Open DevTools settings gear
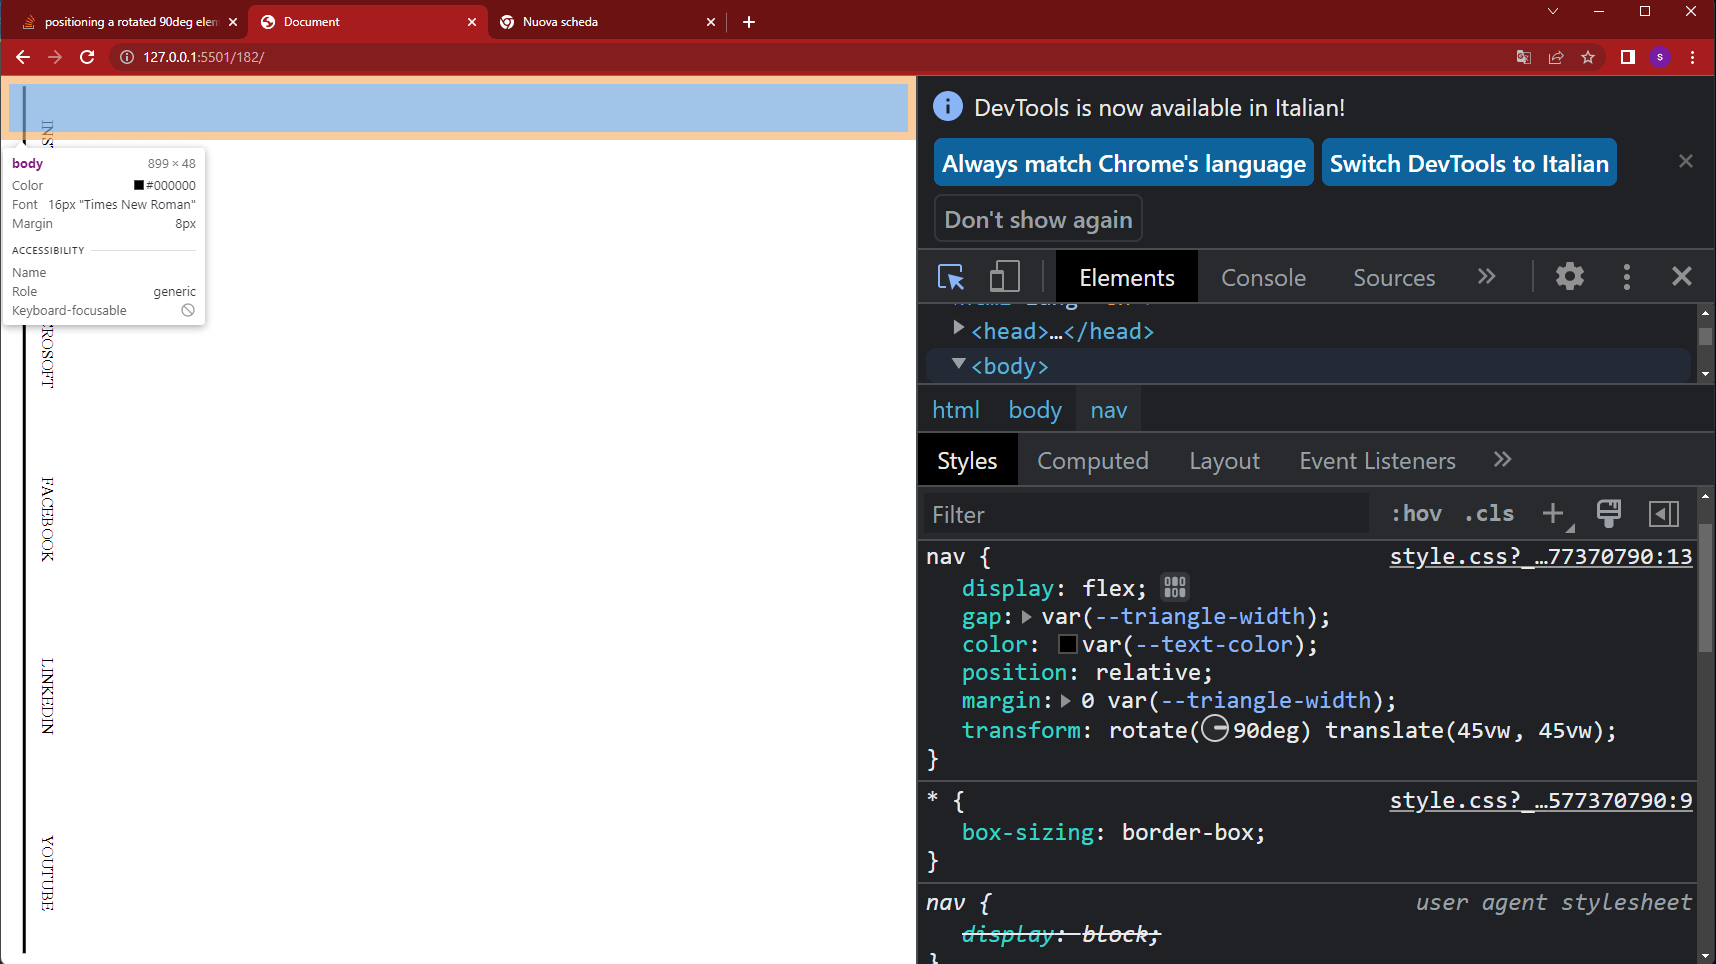The height and width of the screenshot is (964, 1716). [x=1570, y=276]
